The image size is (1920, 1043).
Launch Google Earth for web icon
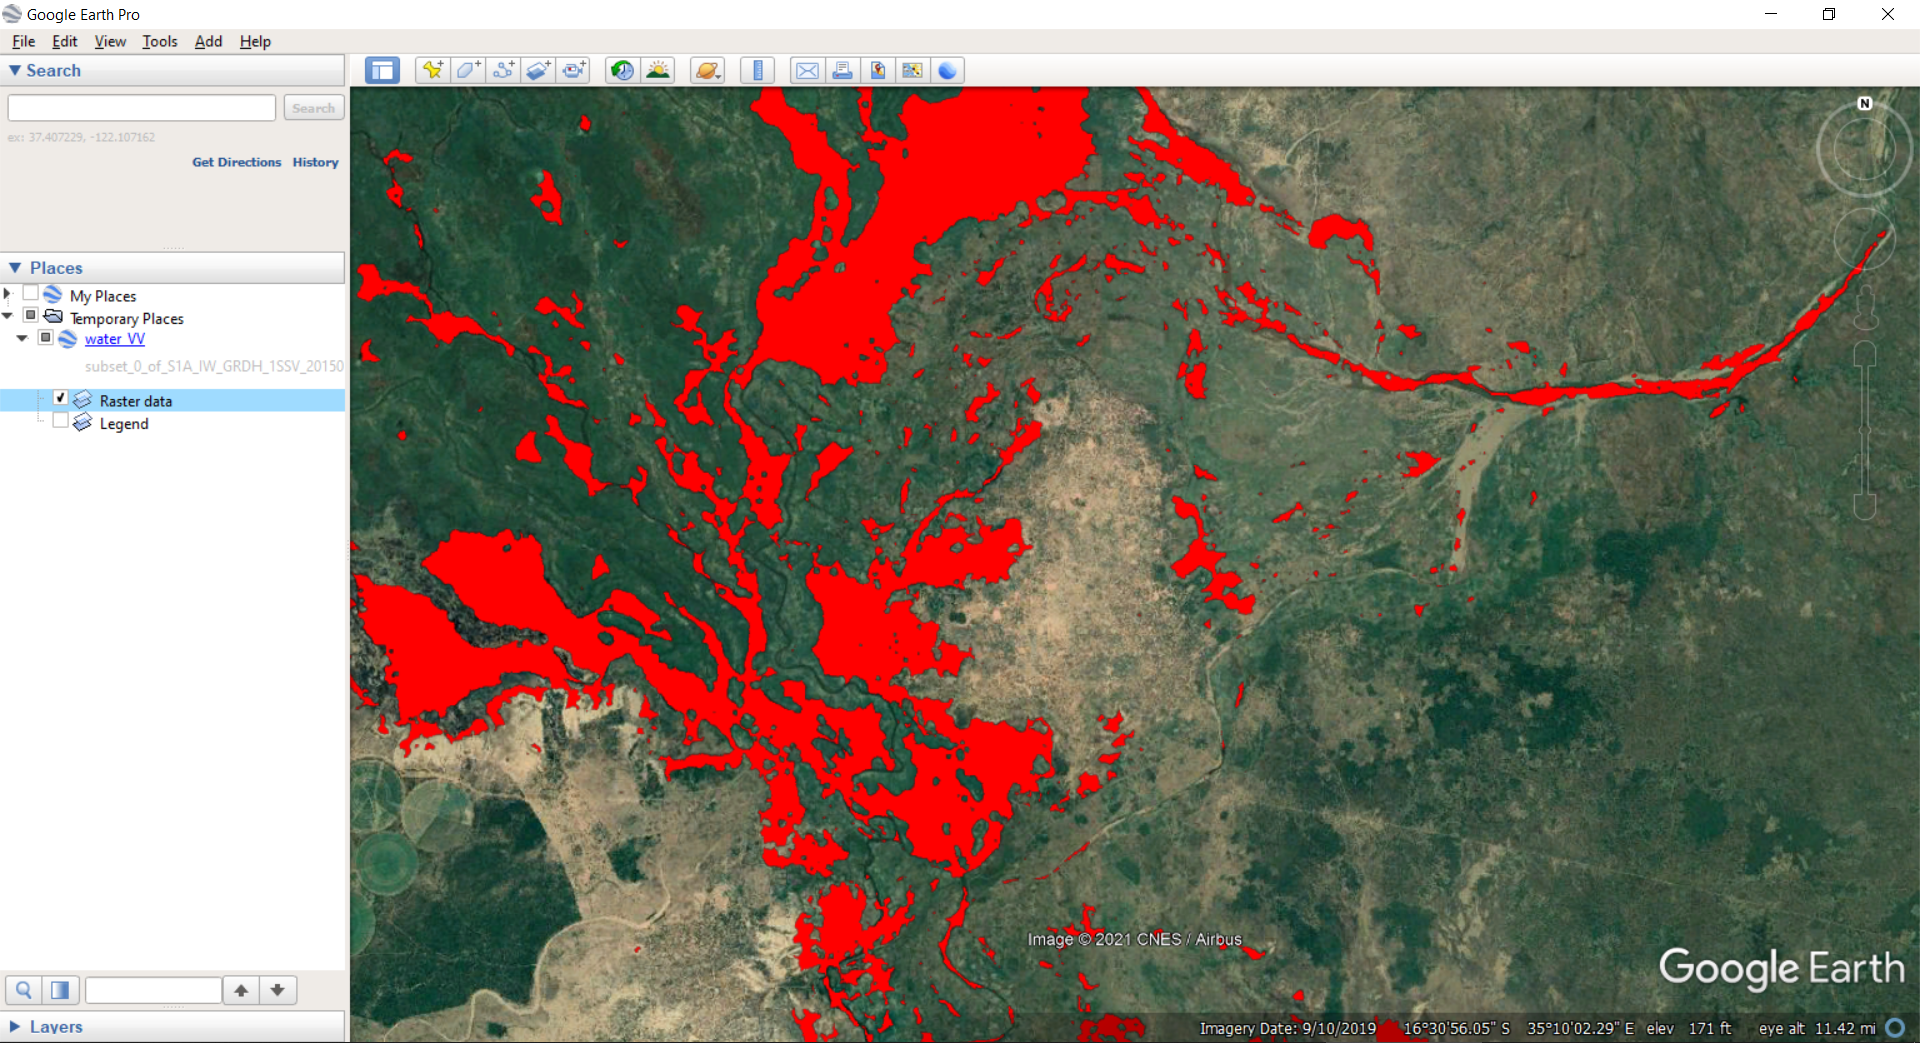tap(947, 70)
